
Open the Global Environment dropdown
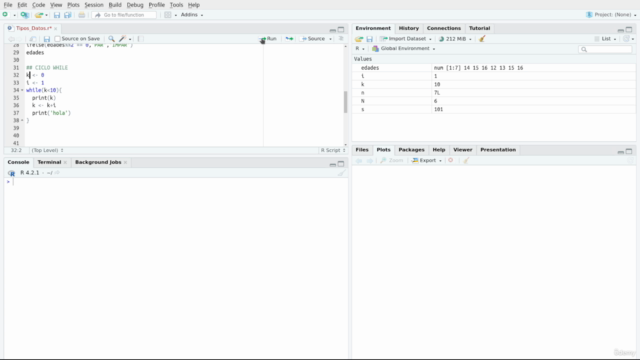pos(403,49)
